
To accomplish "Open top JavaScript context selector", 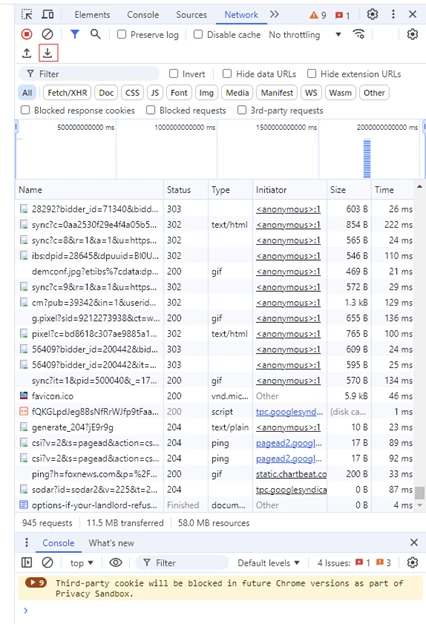I will pos(82,563).
